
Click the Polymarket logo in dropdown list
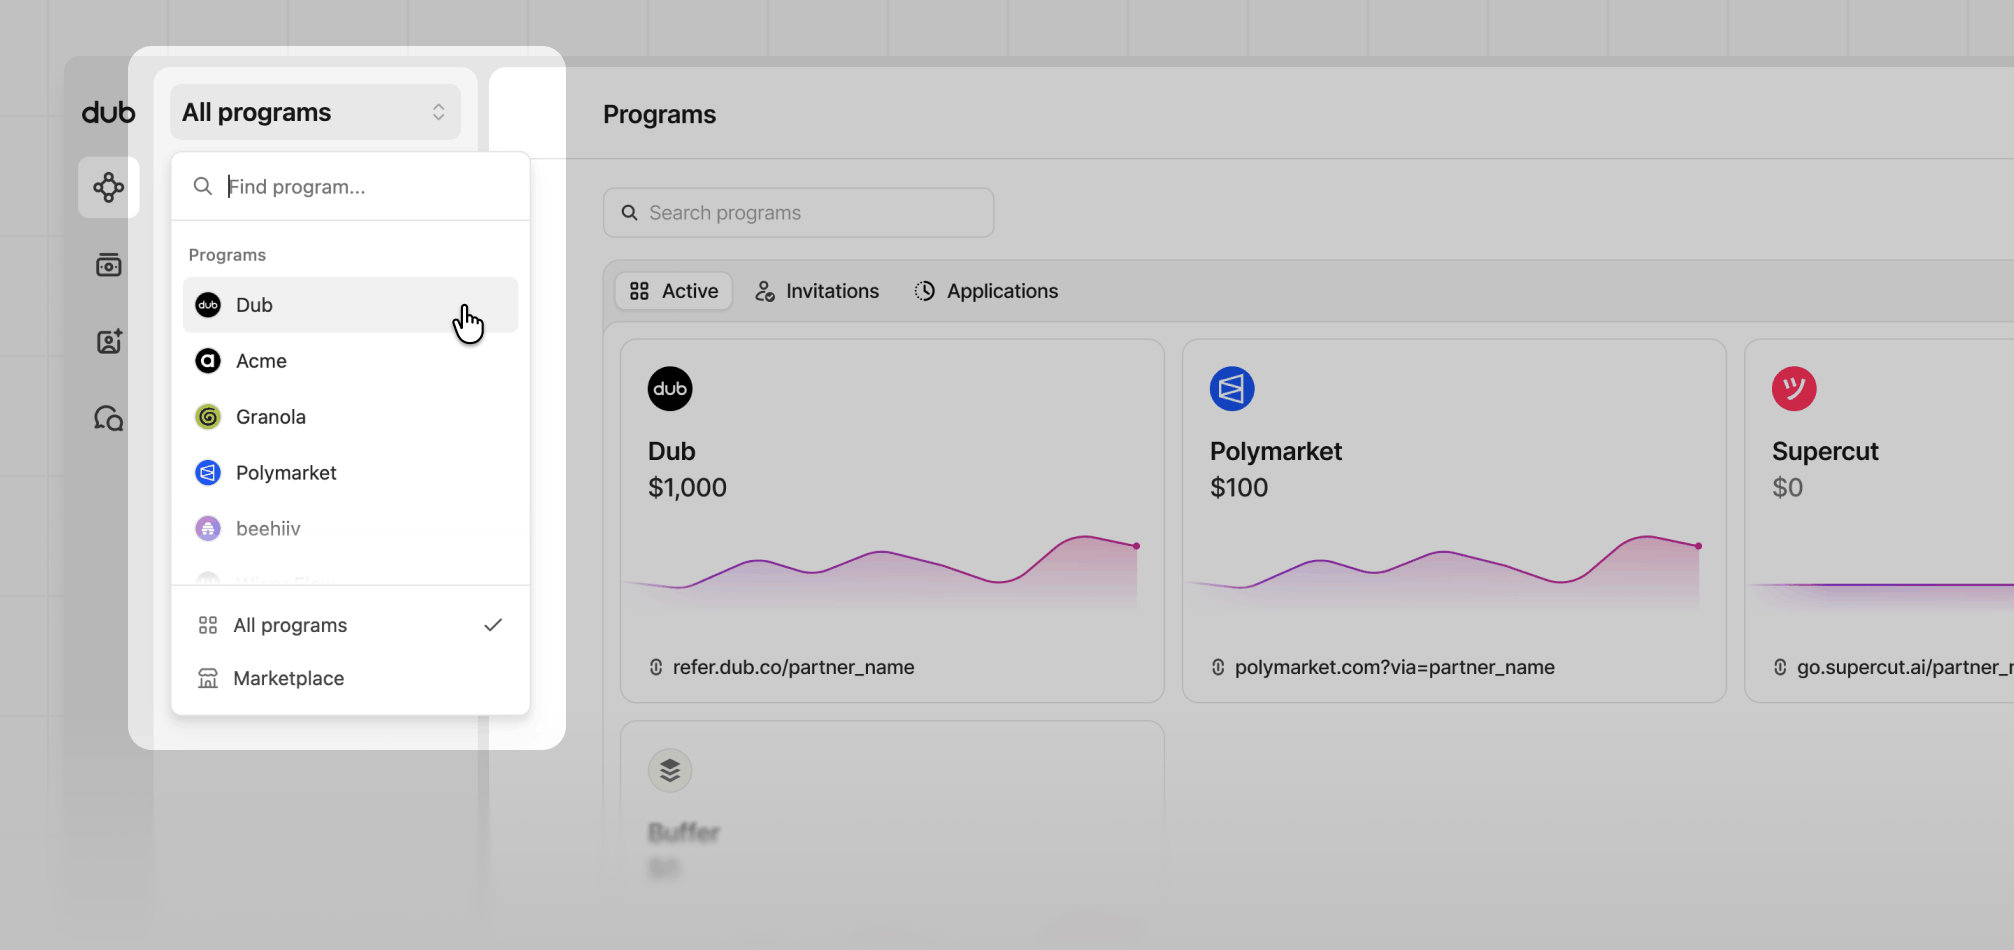pos(208,473)
